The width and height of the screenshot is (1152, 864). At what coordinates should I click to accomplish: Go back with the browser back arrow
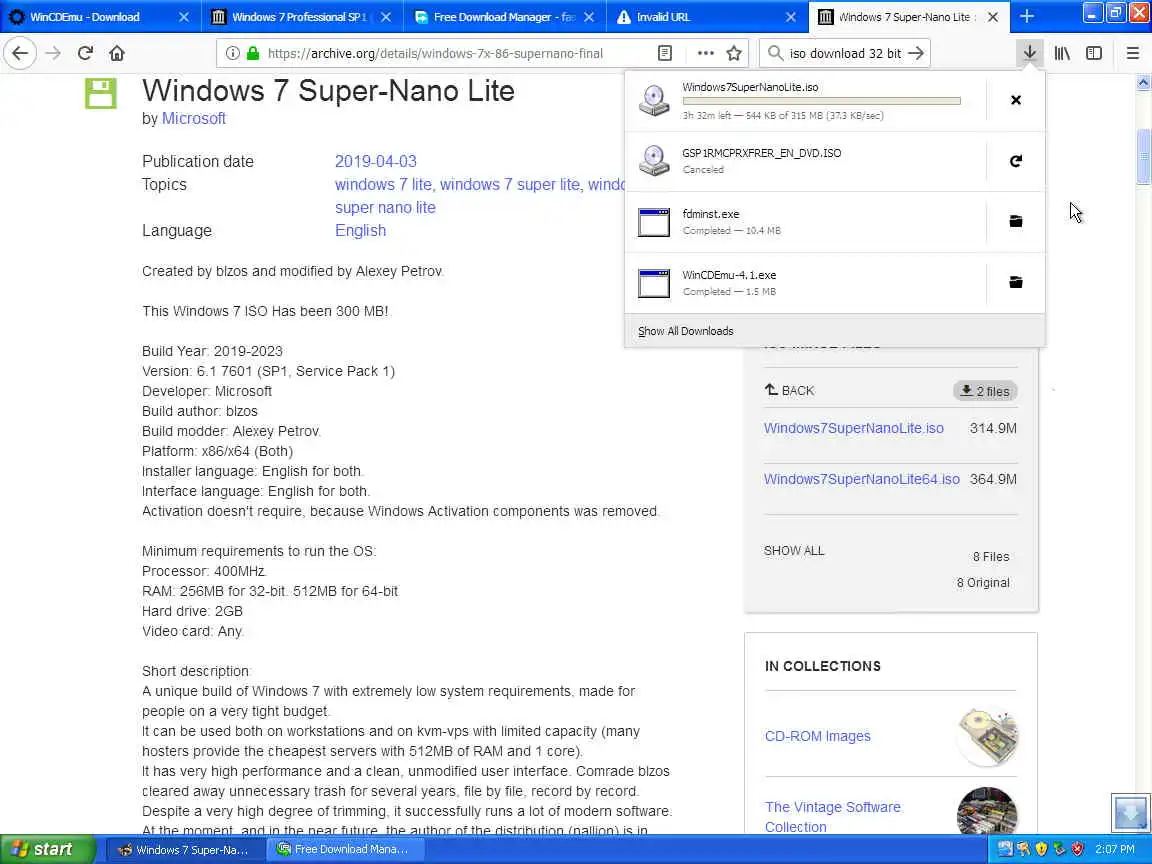20,53
